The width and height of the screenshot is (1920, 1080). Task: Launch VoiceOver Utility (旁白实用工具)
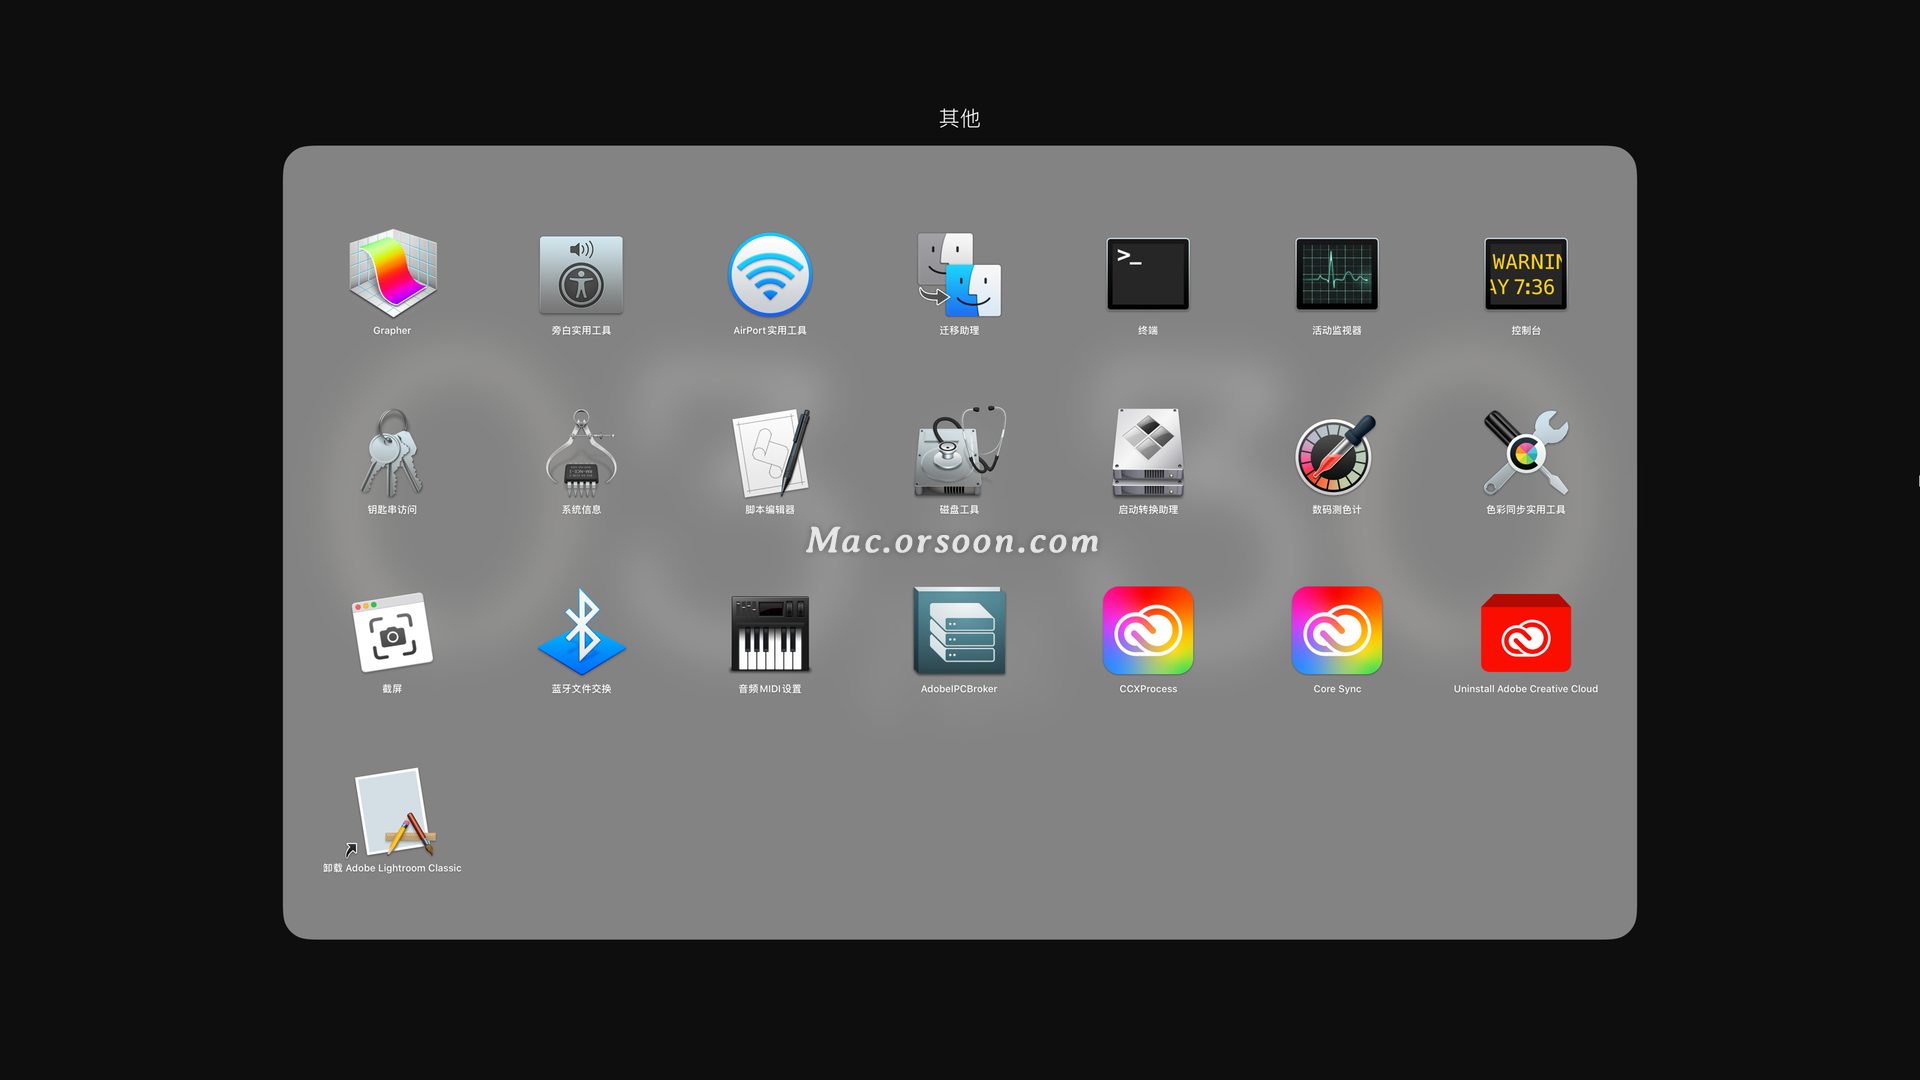click(x=581, y=274)
